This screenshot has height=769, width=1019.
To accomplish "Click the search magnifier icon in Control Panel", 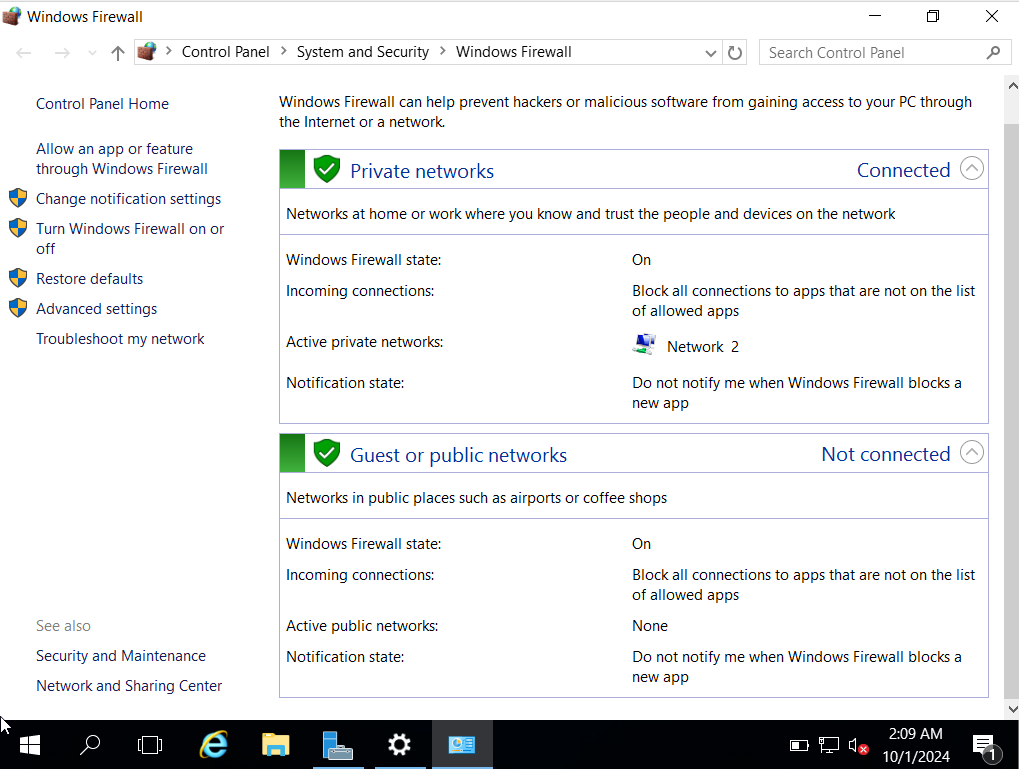I will (x=993, y=53).
